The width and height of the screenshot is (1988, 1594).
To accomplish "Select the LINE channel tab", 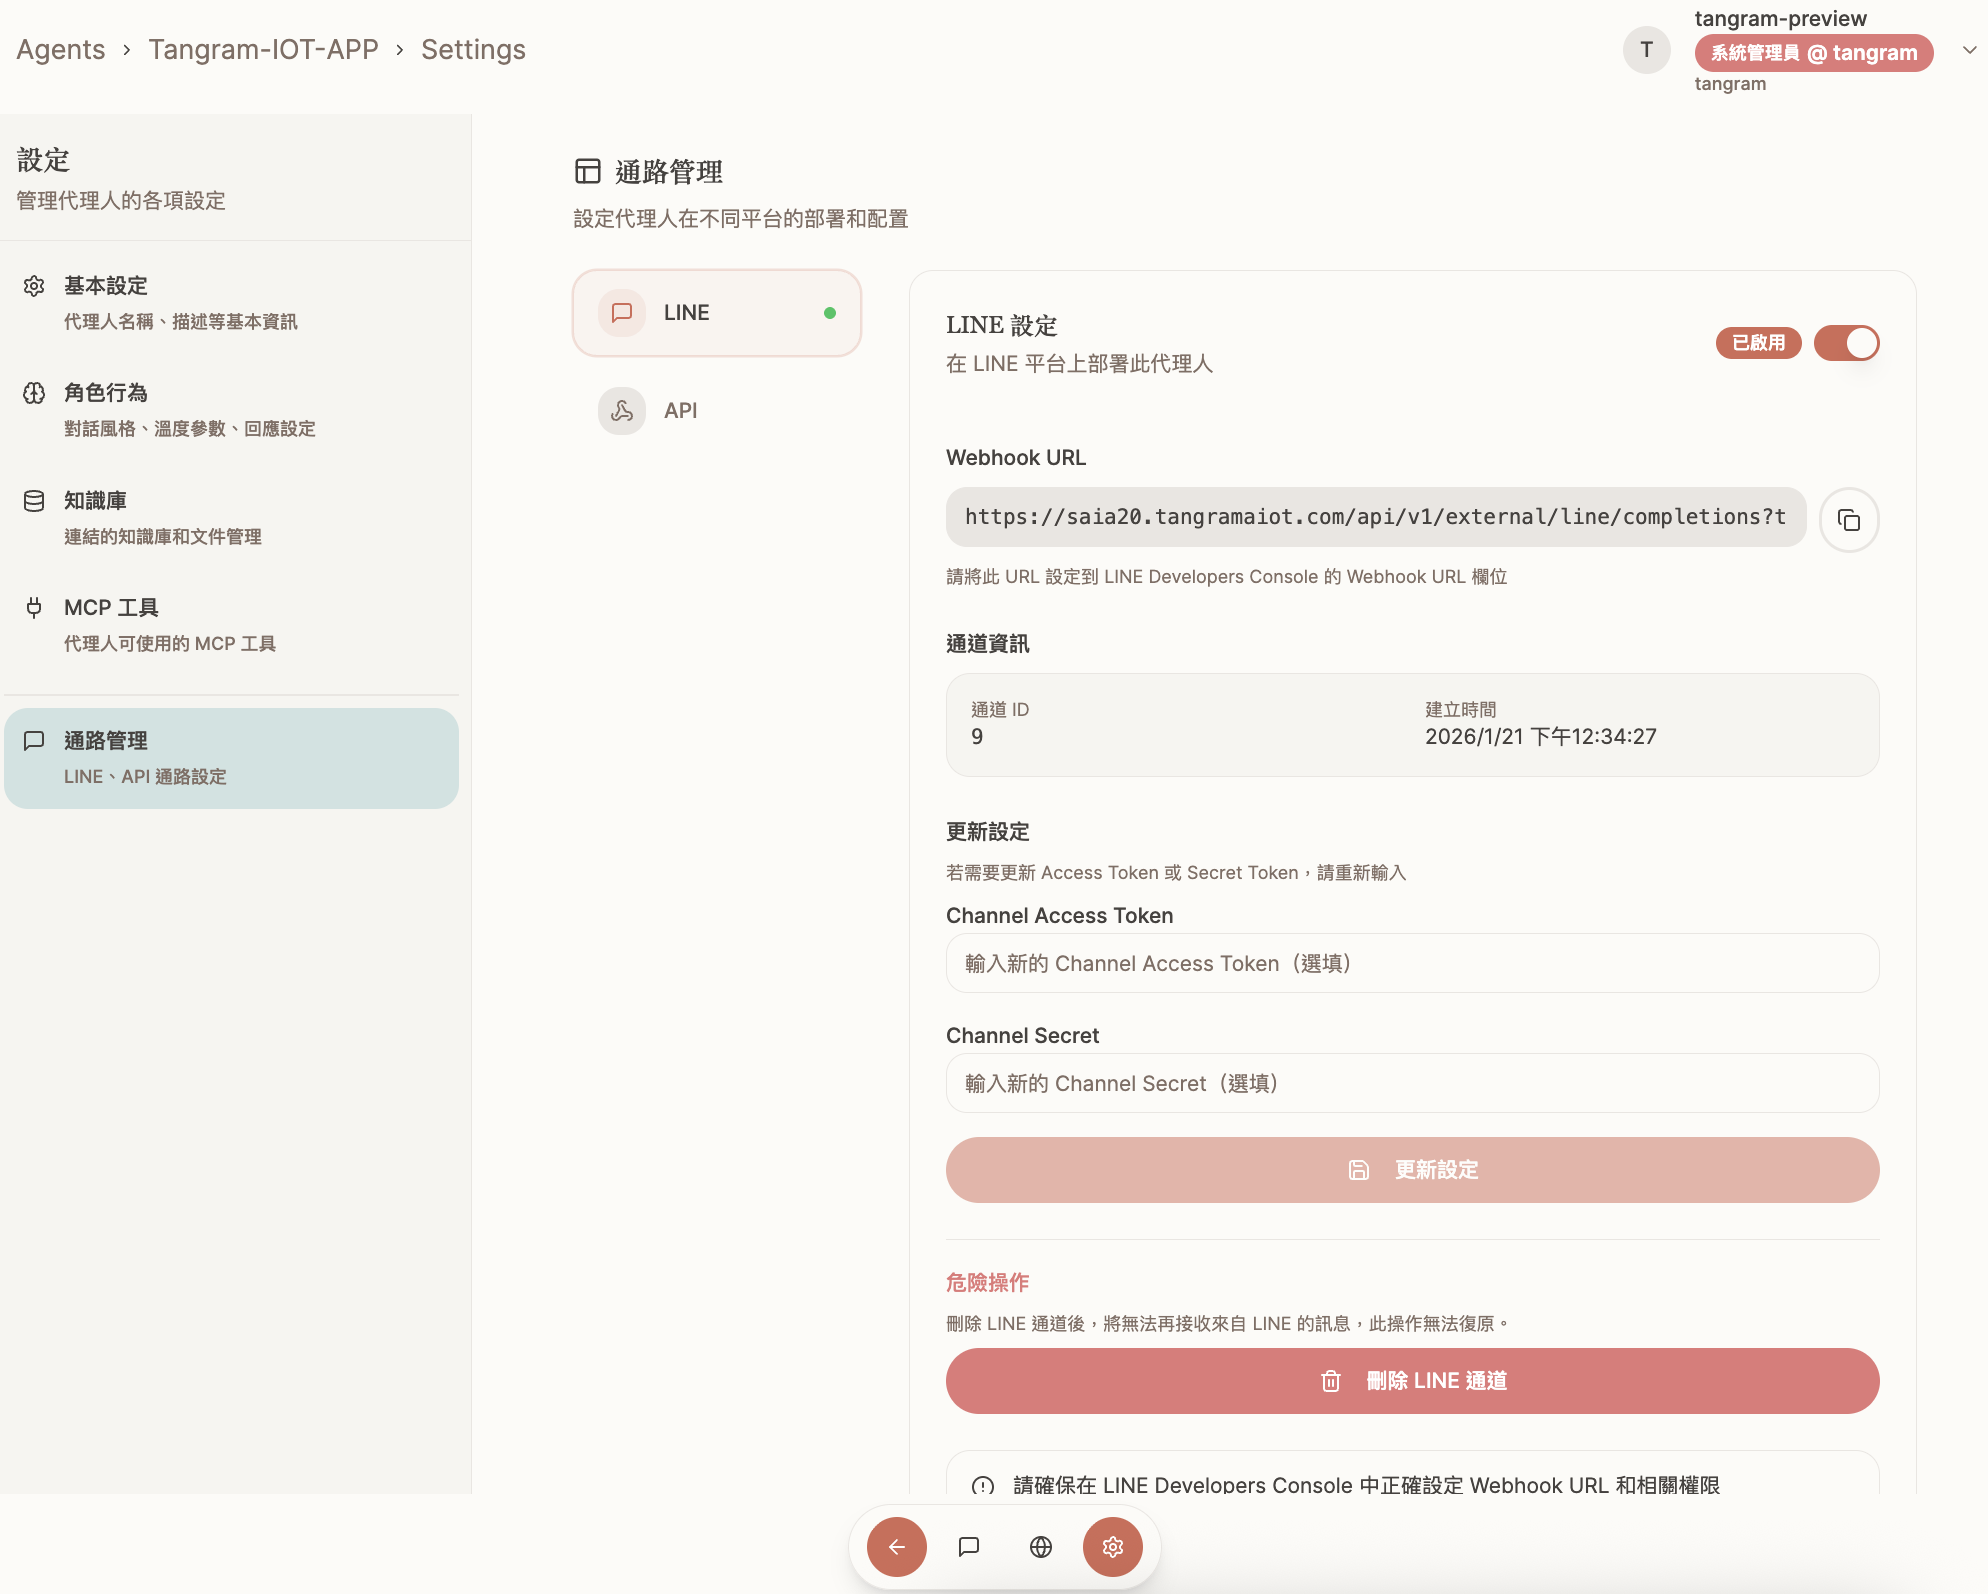I will (x=716, y=313).
